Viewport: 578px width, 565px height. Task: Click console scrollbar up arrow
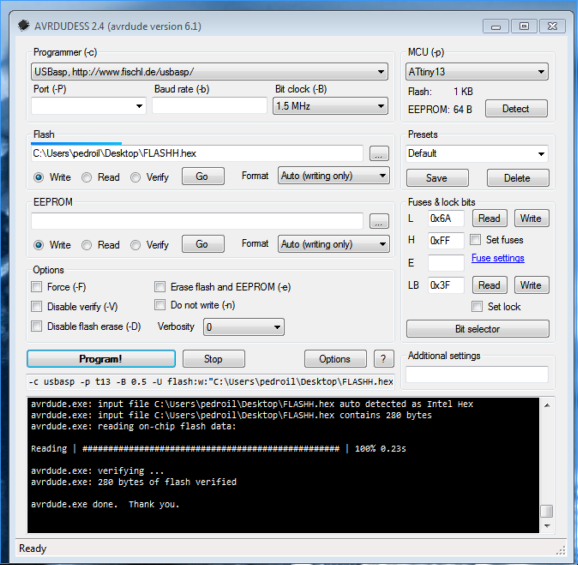pos(547,405)
